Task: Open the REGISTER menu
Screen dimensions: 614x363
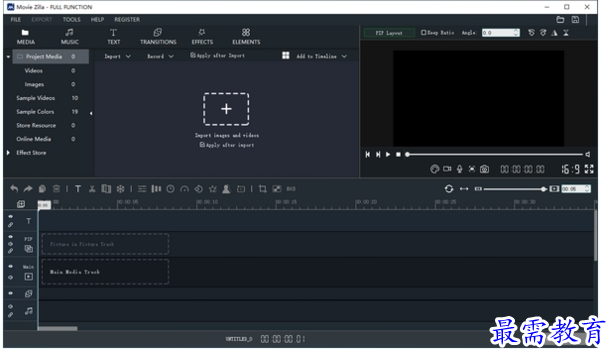Action: tap(127, 19)
